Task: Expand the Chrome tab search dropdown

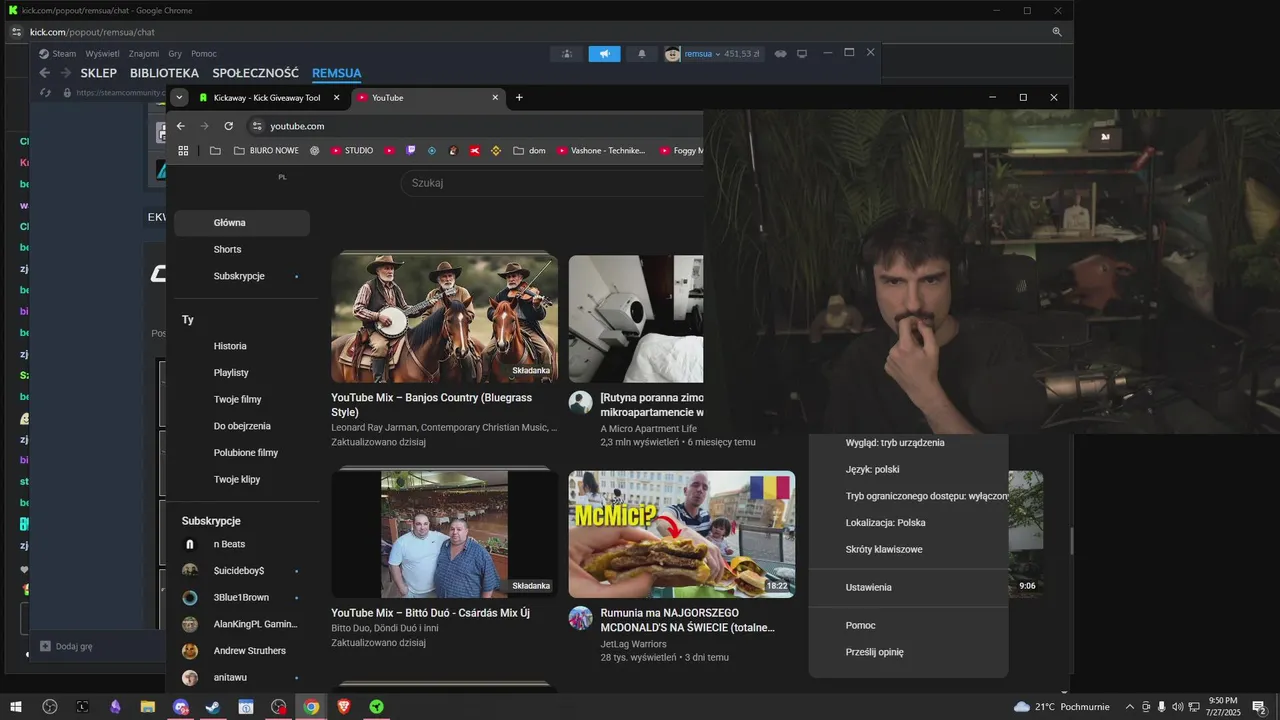Action: [179, 97]
